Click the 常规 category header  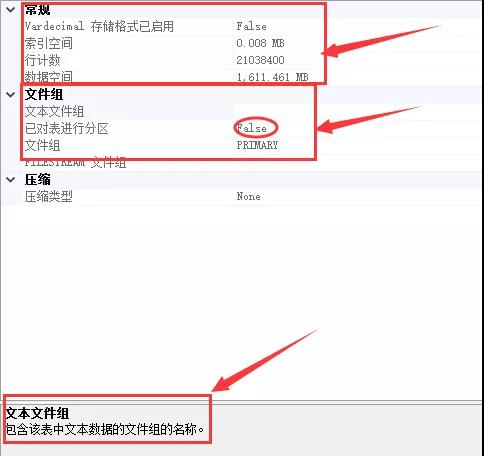click(37, 10)
